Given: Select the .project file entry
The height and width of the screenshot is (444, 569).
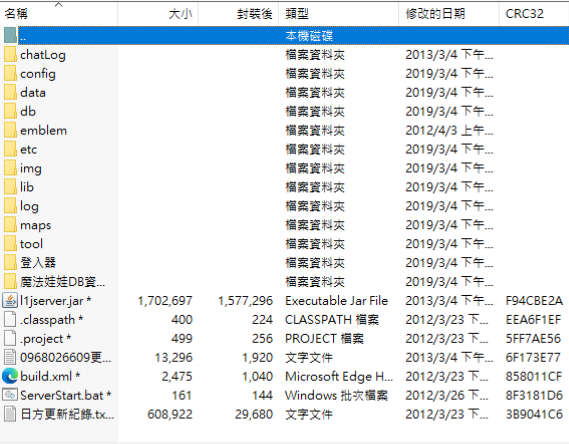Looking at the screenshot, I should [45, 338].
